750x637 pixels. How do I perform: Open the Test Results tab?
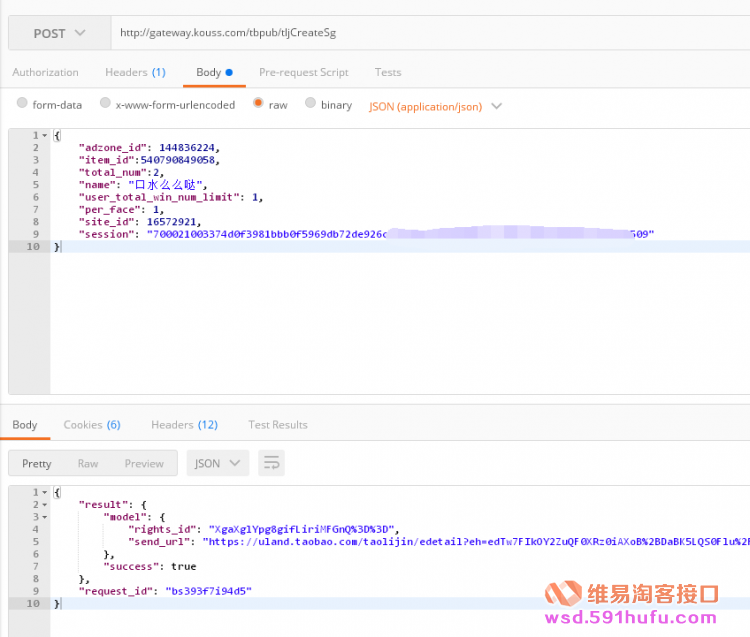(278, 425)
